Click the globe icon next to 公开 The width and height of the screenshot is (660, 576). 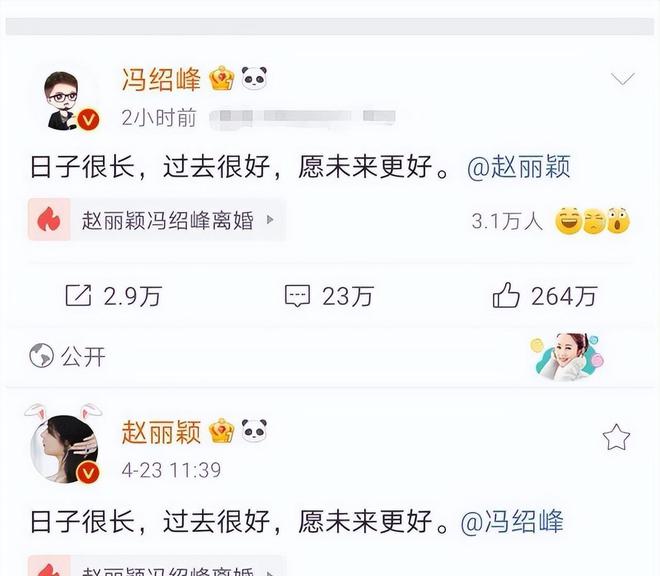point(41,355)
